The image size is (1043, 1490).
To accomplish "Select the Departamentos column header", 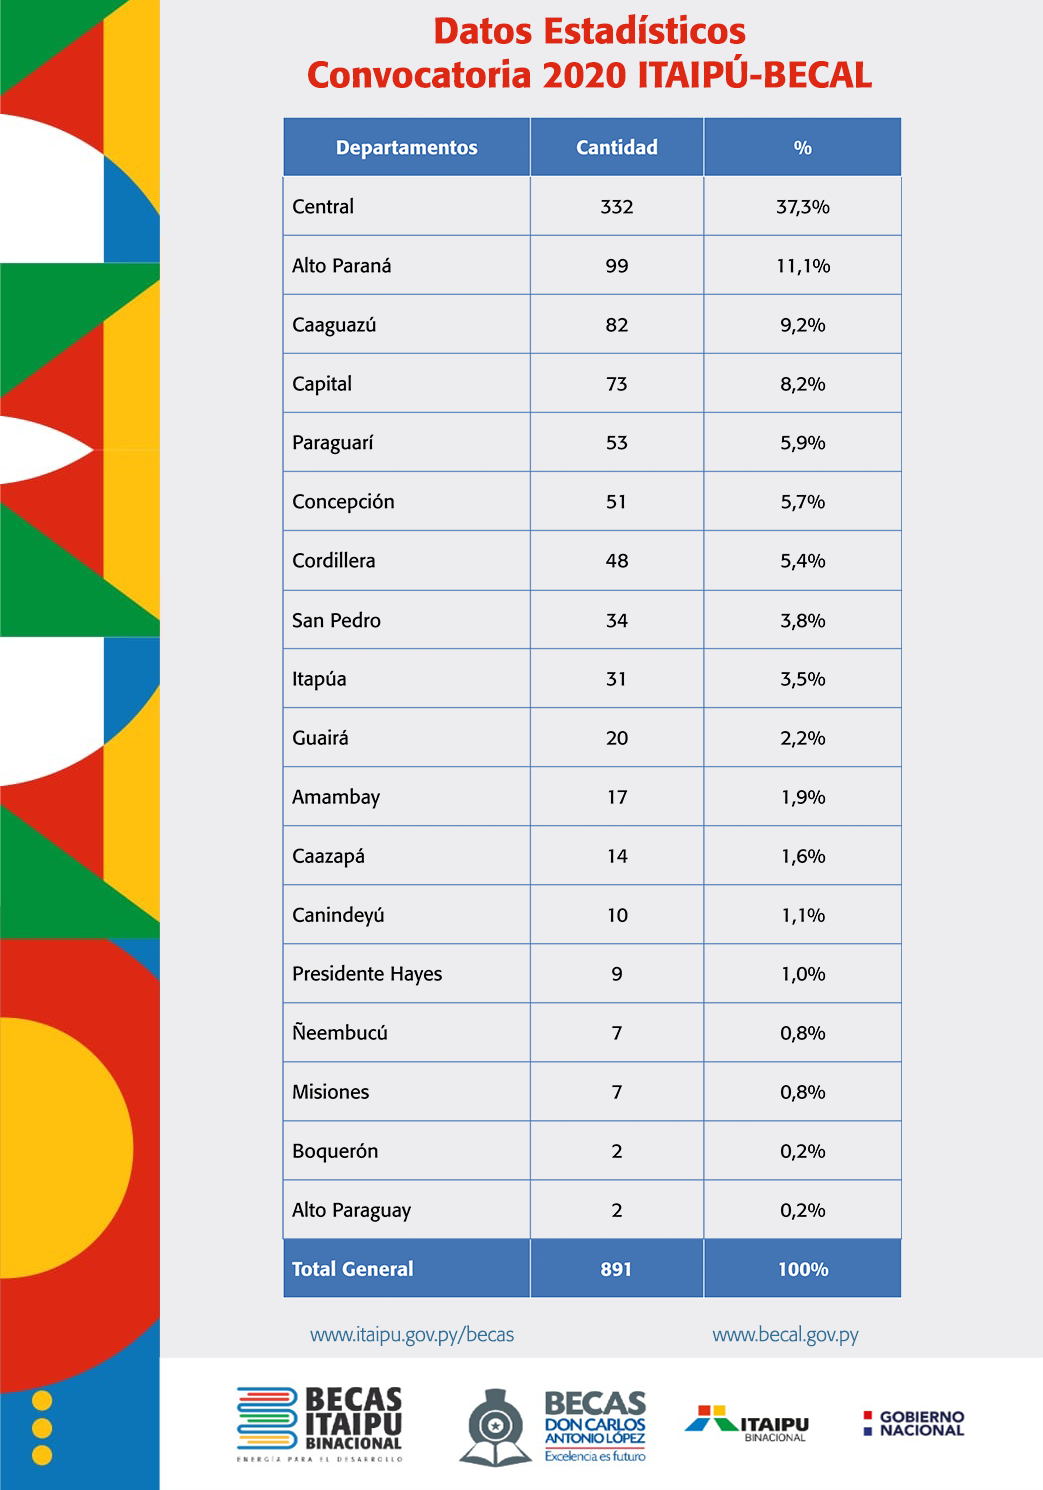I will coord(407,147).
